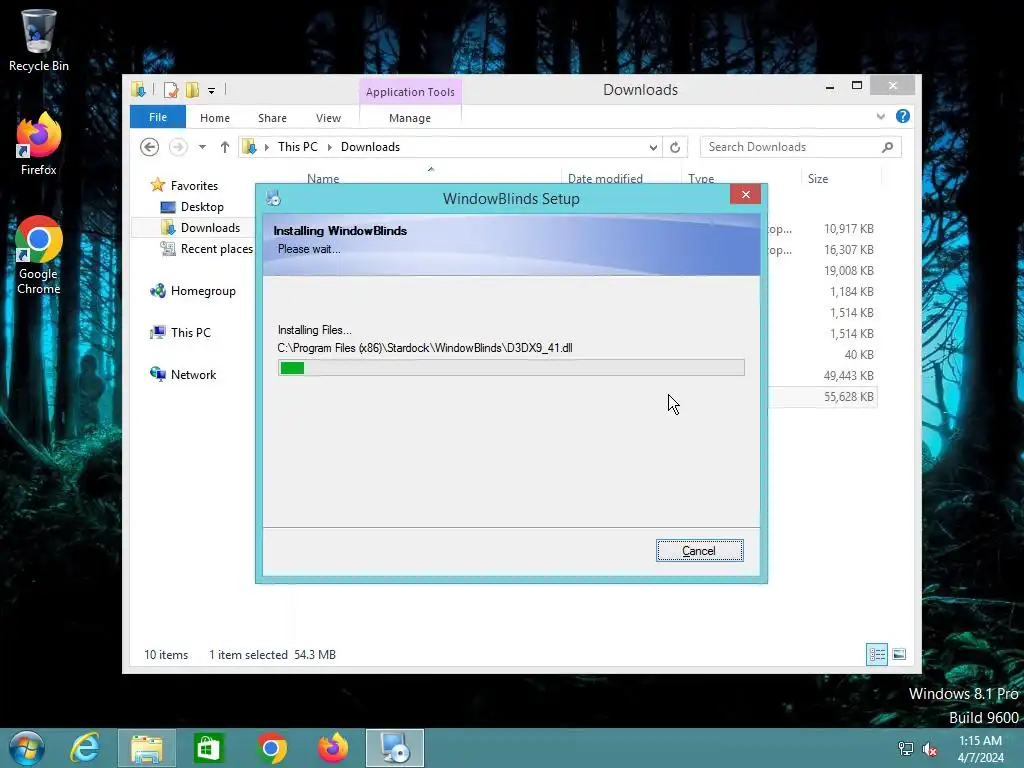The height and width of the screenshot is (768, 1024).
Task: Click the 16,307 KB size cell
Action: (848, 249)
